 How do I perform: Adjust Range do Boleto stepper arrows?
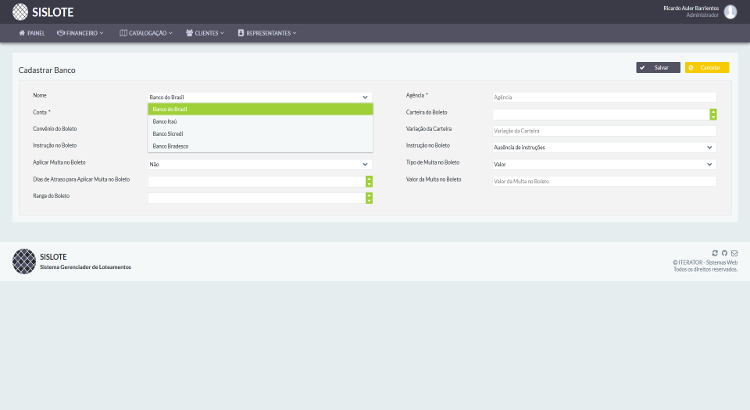[x=369, y=198]
